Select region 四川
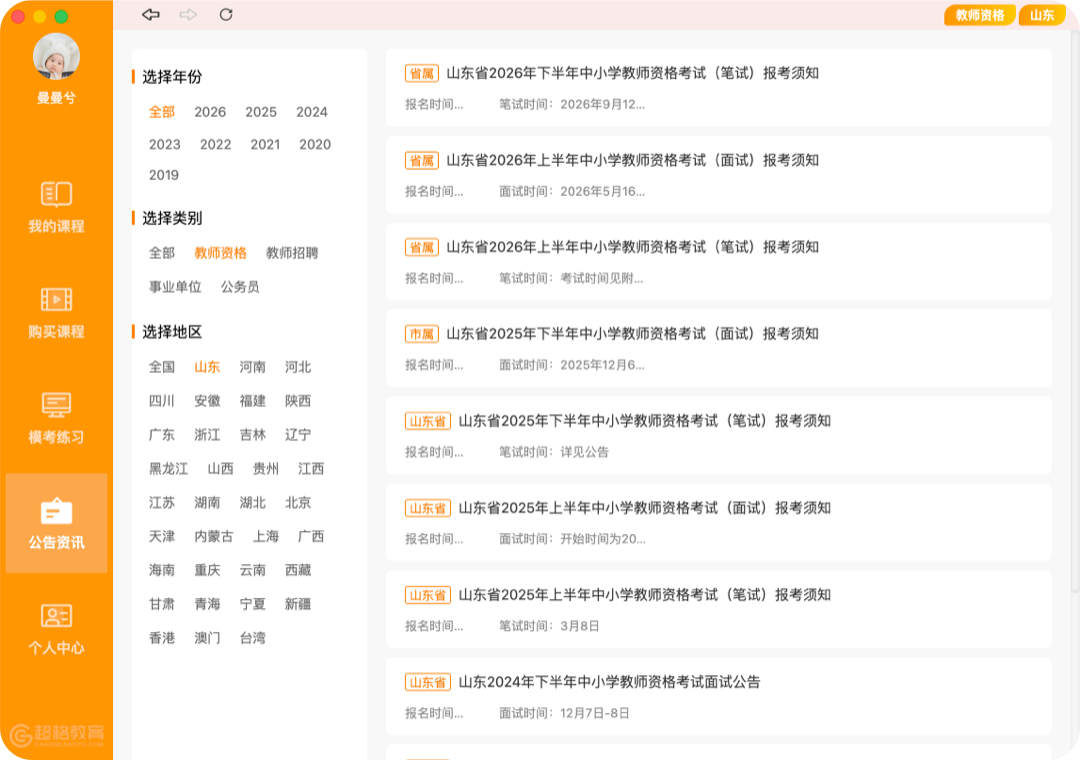1080x760 pixels. coord(162,401)
